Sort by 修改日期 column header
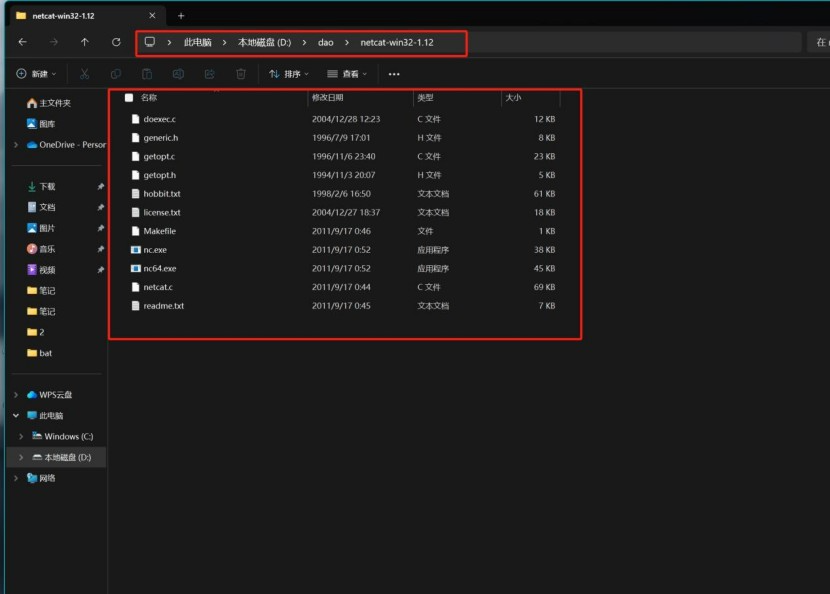The image size is (830, 594). (327, 97)
